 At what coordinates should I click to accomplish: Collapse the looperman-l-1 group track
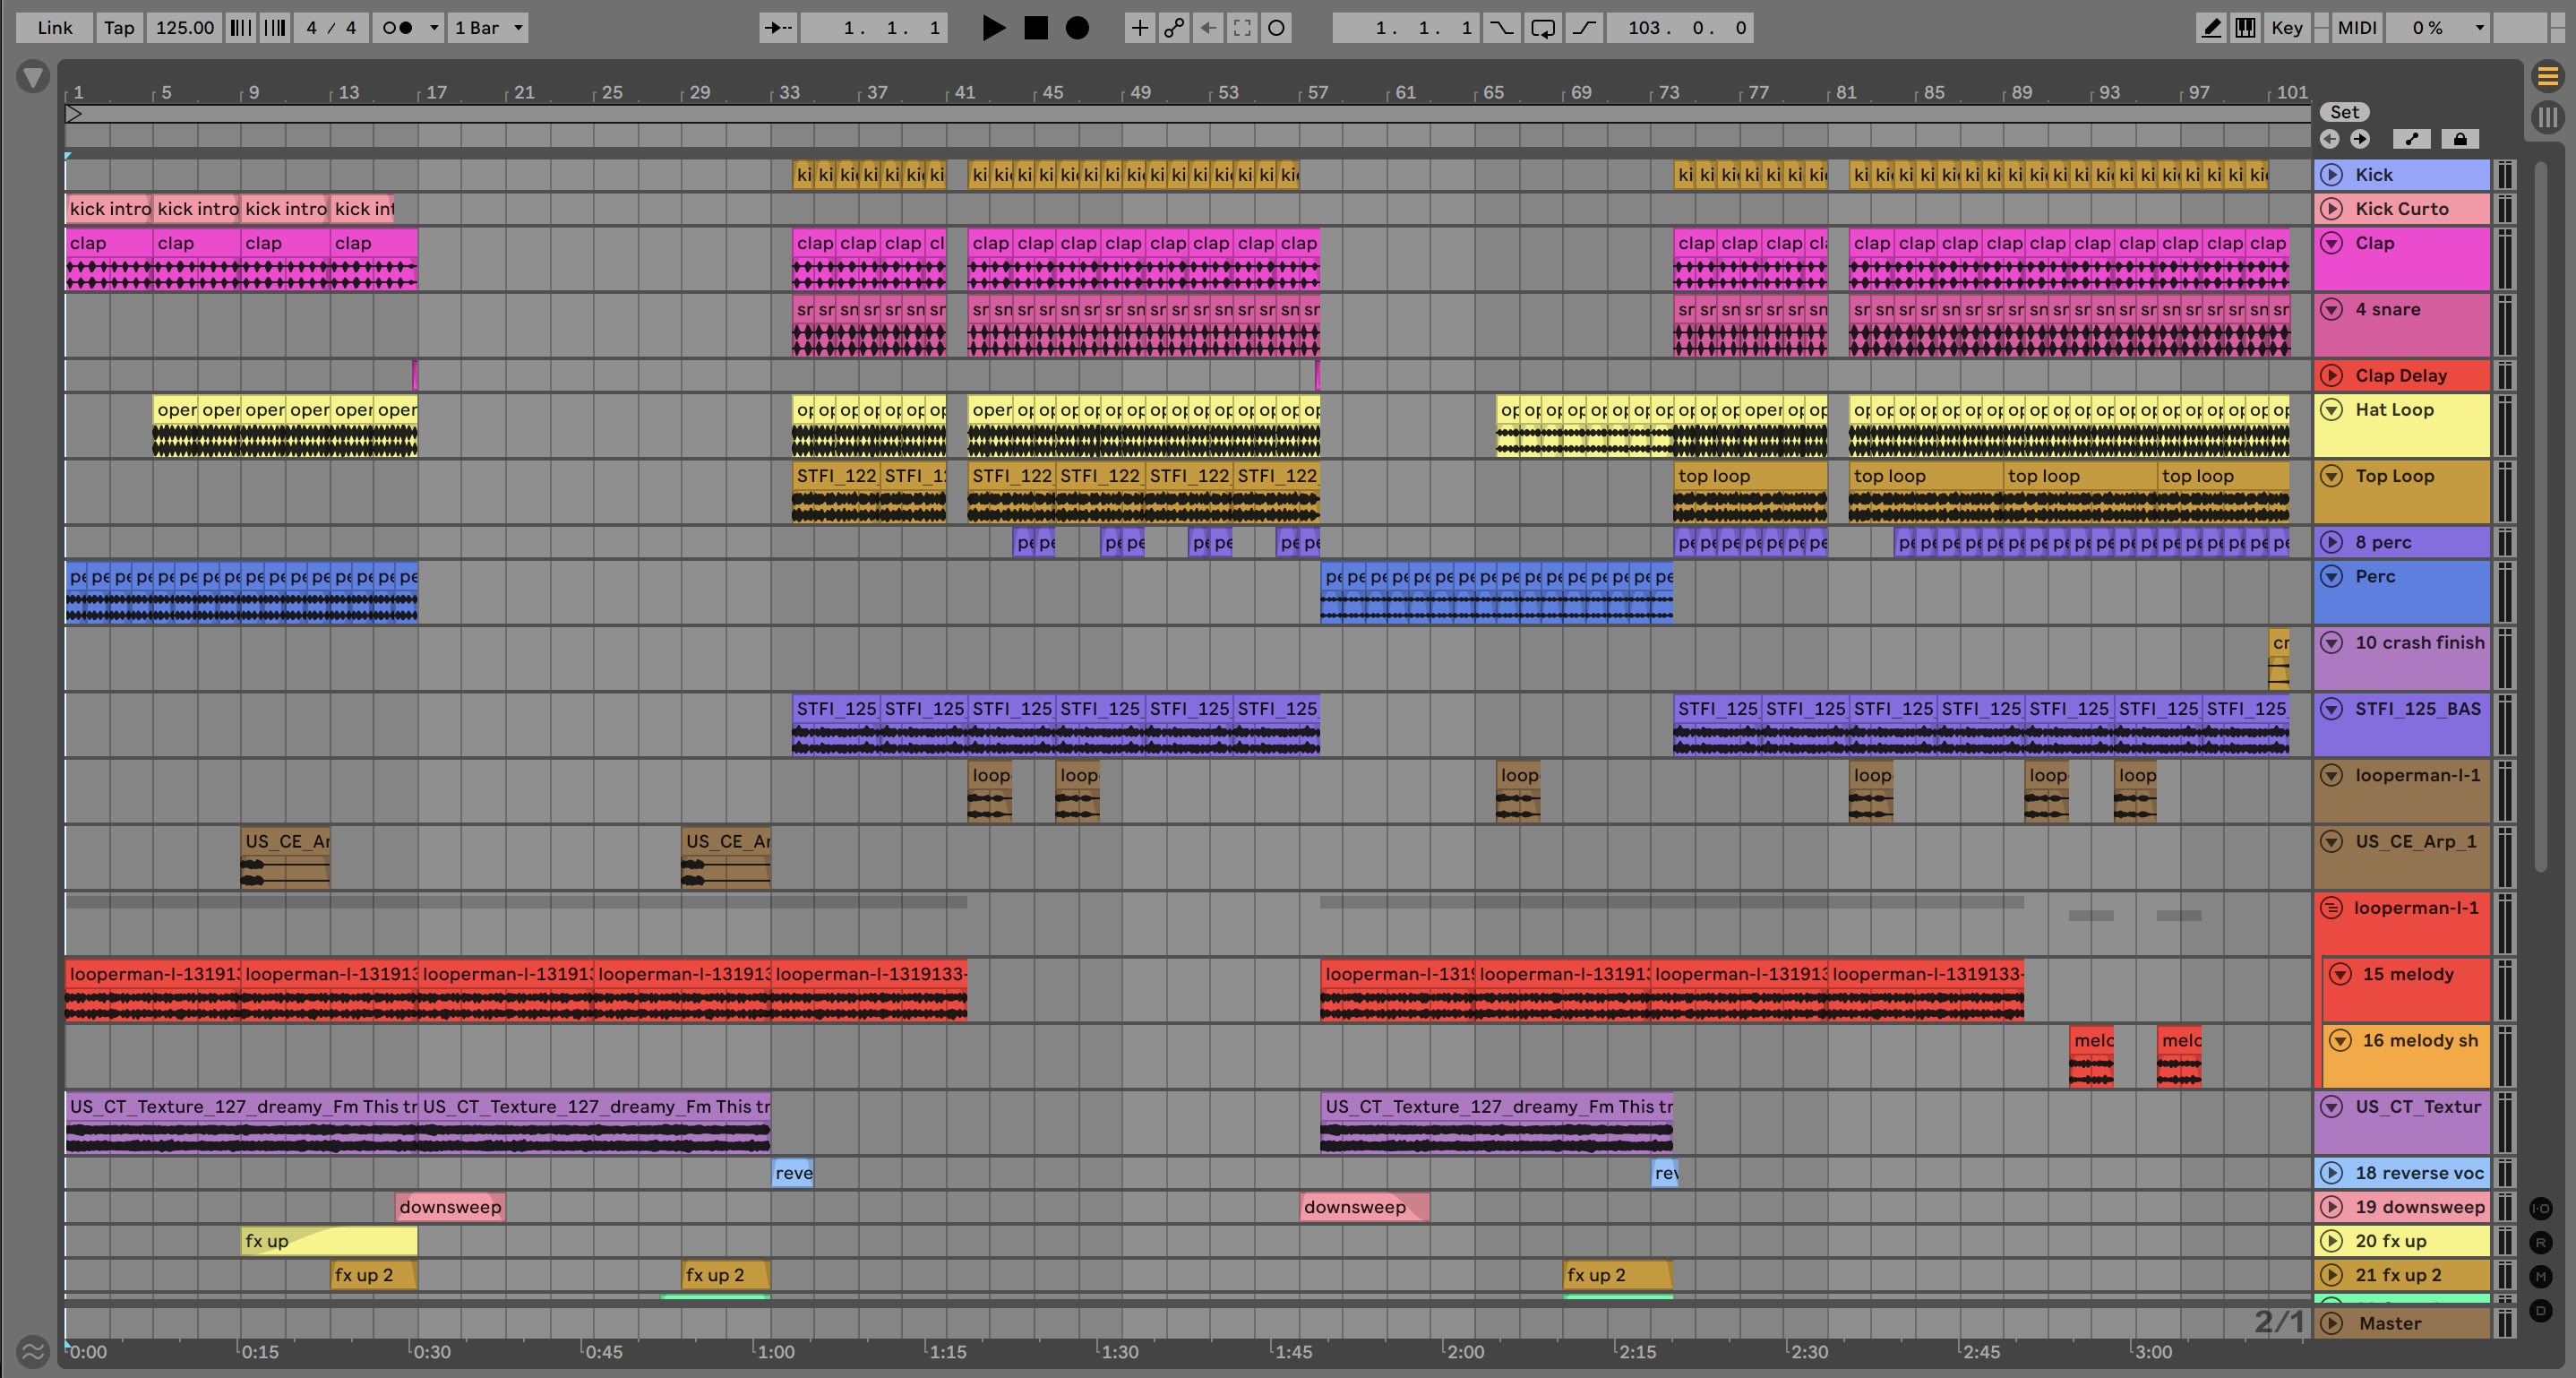coord(2331,908)
